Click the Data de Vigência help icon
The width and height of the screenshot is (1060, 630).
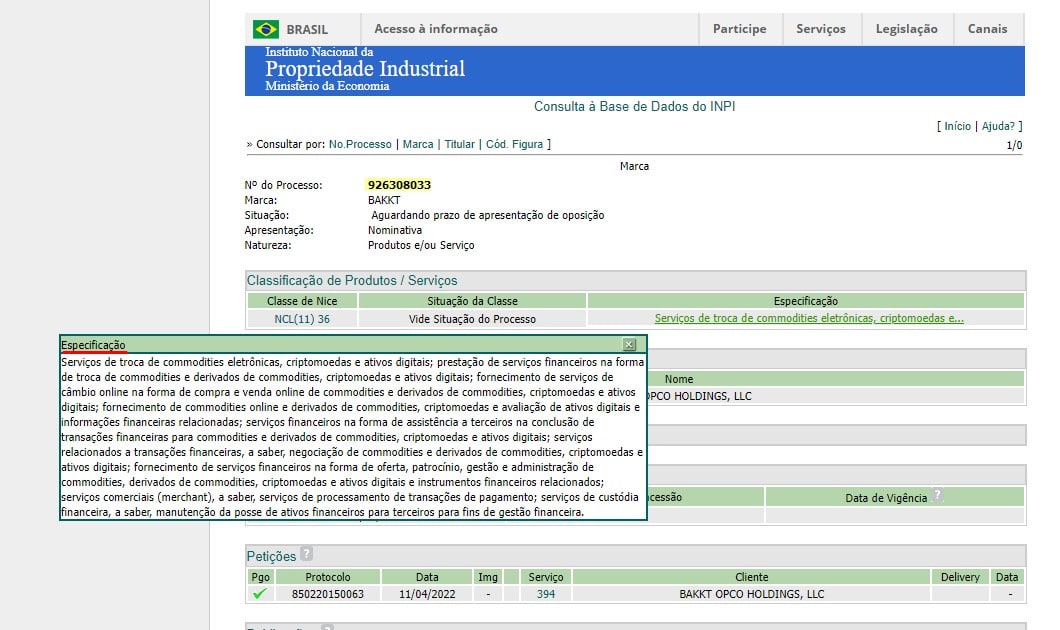point(937,495)
